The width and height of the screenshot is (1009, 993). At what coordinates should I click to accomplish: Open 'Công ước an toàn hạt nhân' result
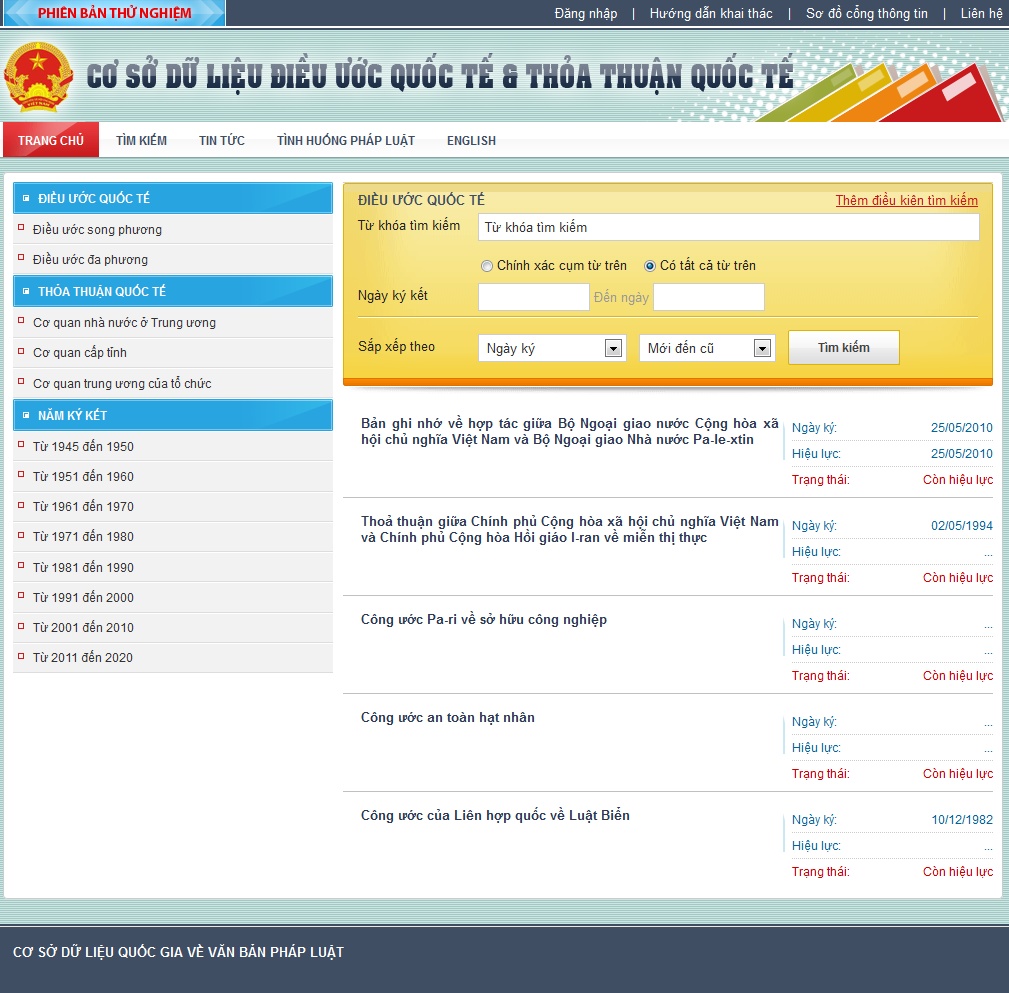[x=447, y=717]
